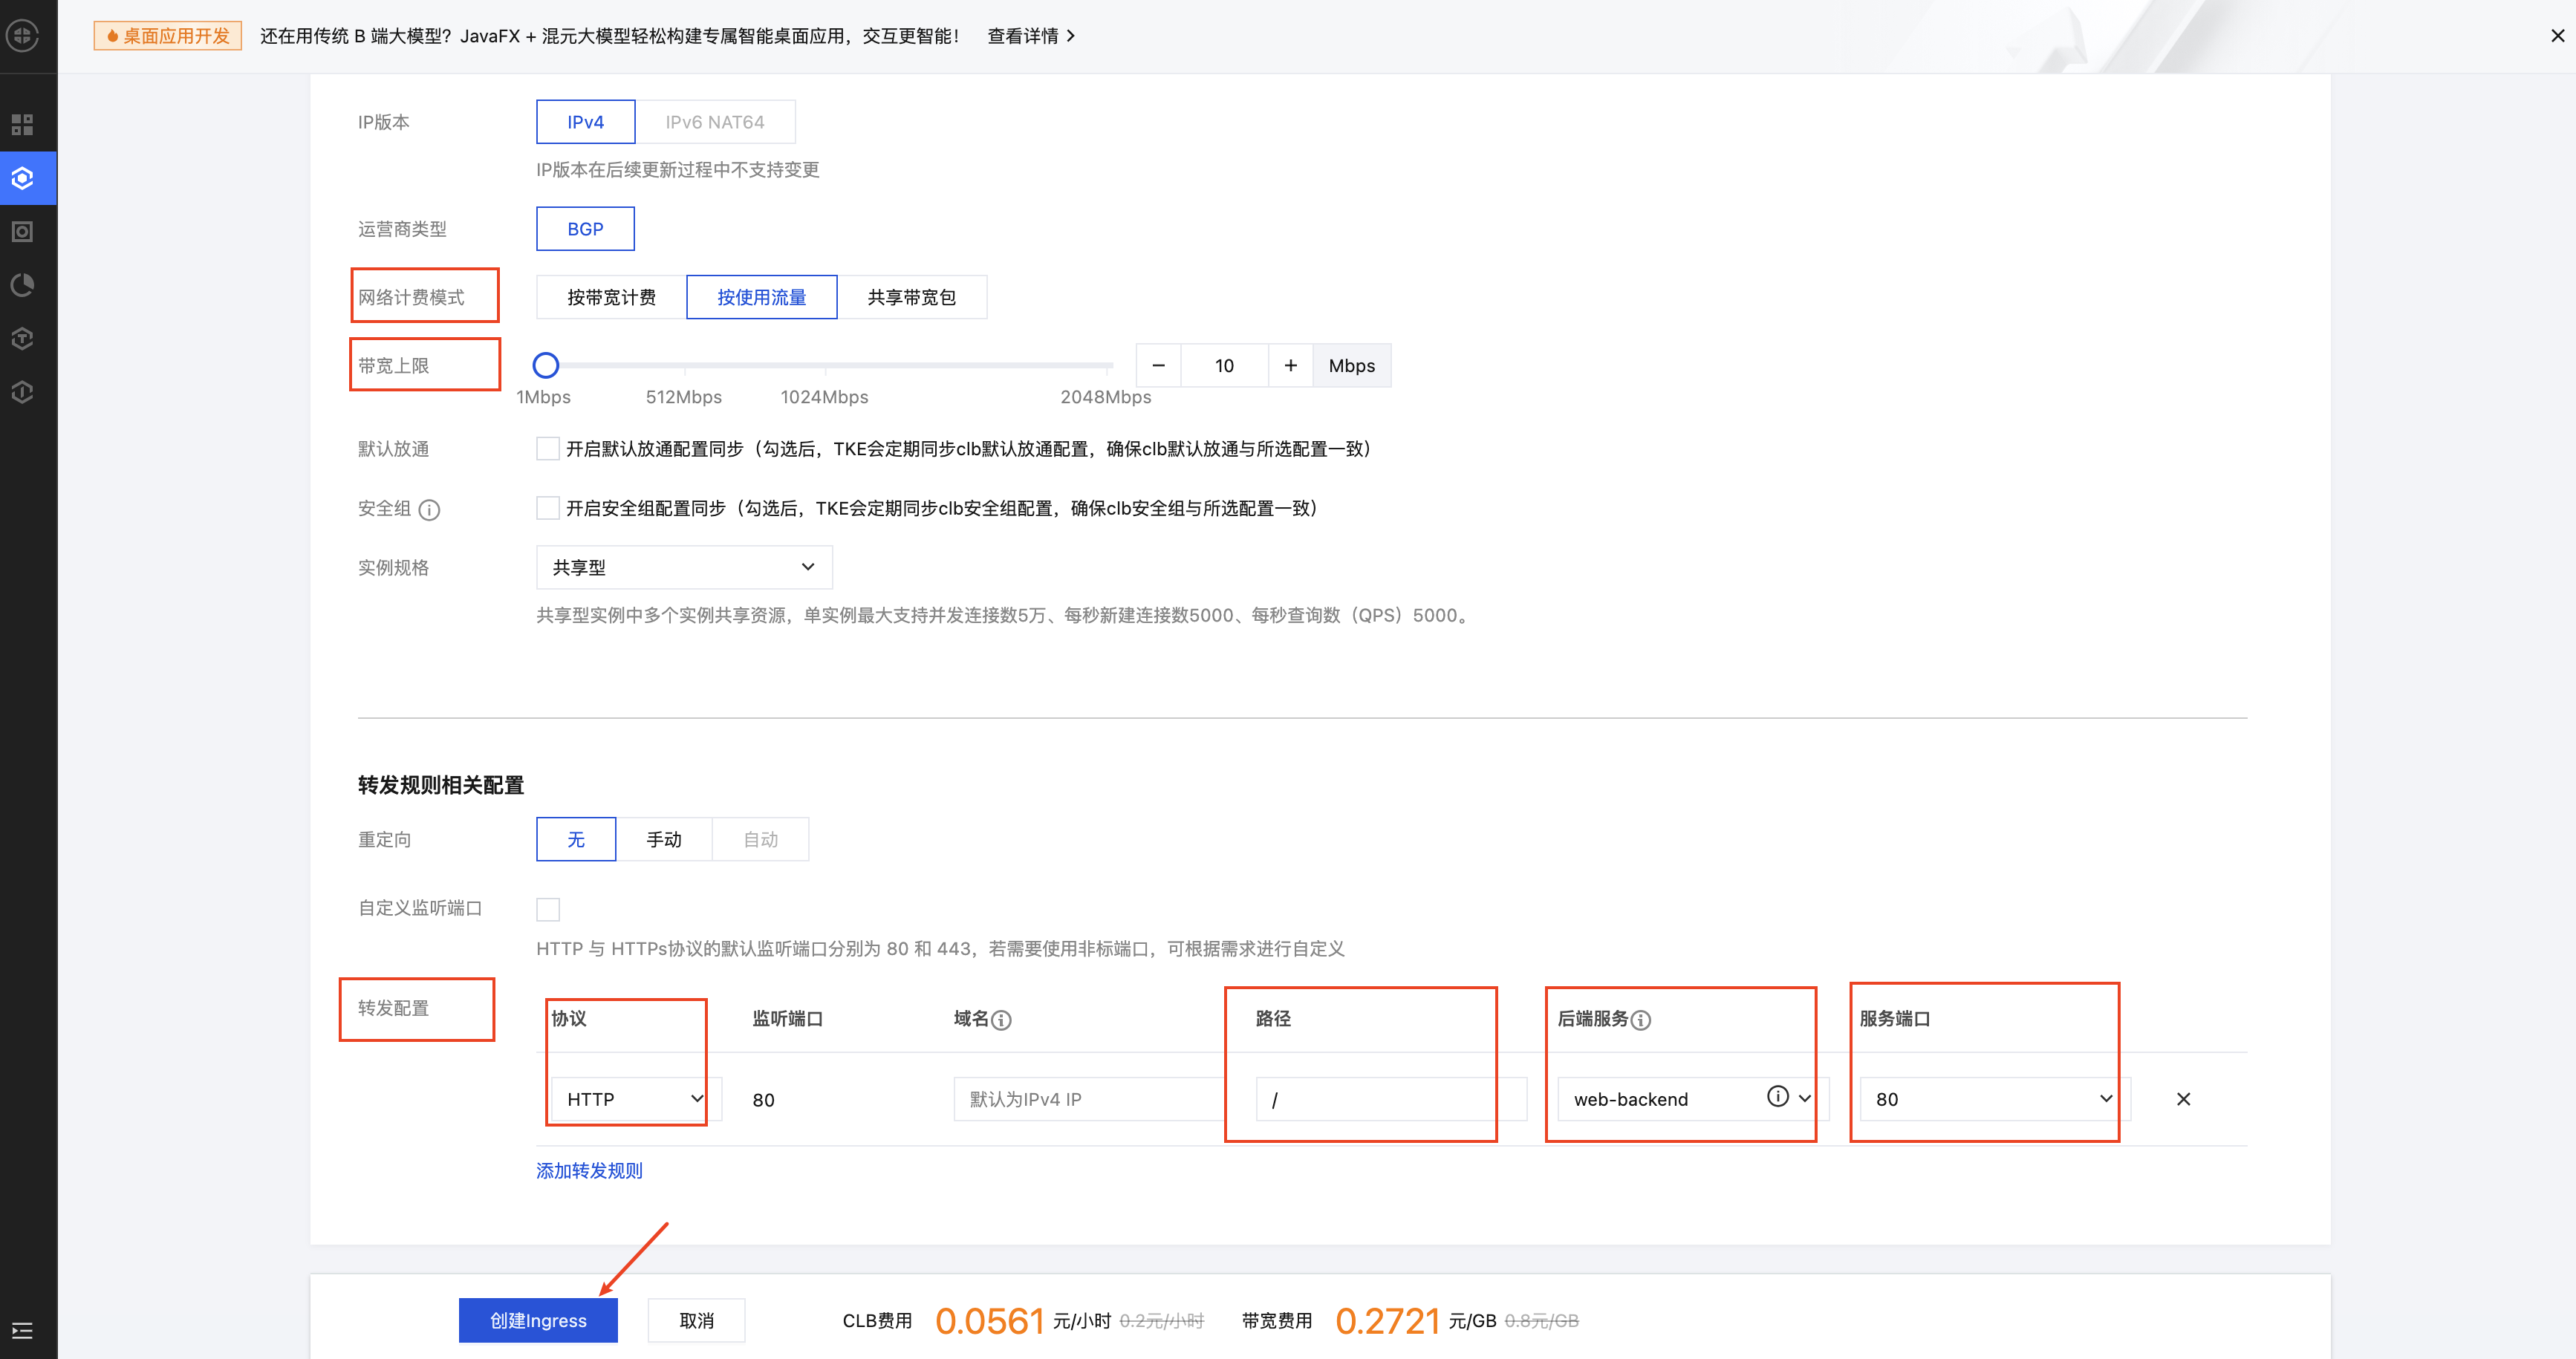The width and height of the screenshot is (2576, 1359).
Task: Click the bandwidth slider handle
Action: [546, 365]
